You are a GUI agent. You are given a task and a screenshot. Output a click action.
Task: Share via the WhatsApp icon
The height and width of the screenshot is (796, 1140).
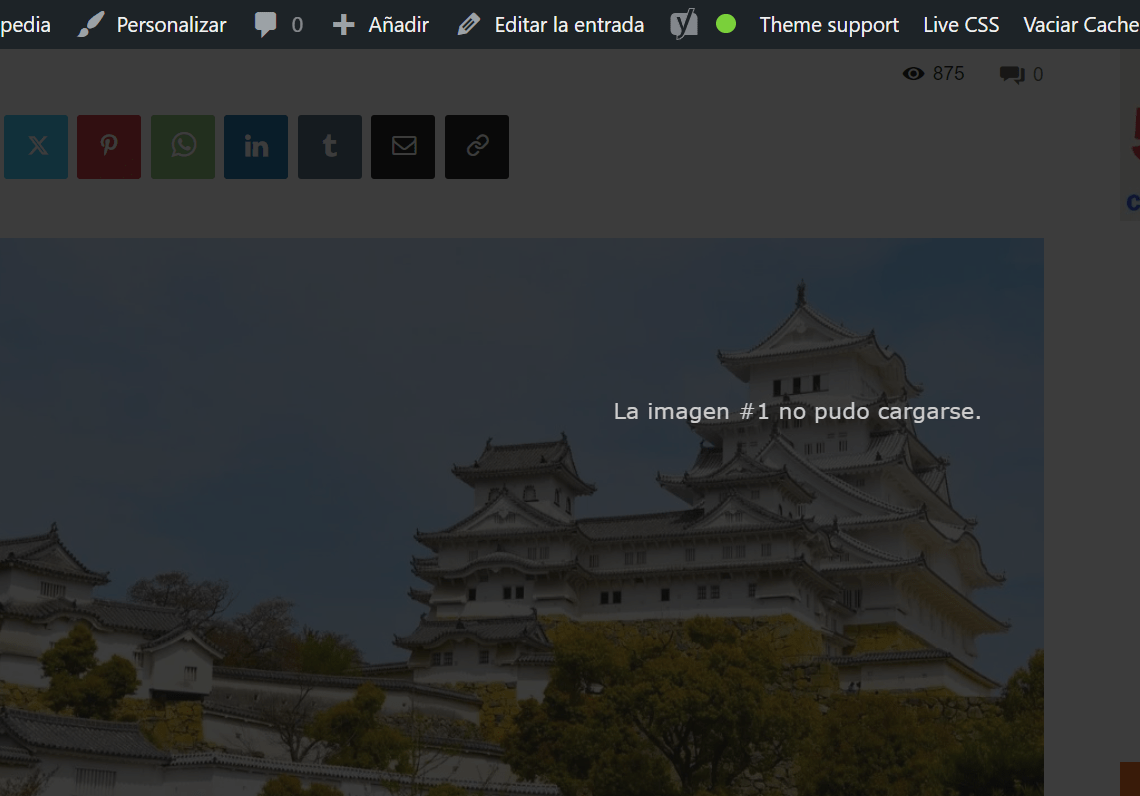click(183, 147)
